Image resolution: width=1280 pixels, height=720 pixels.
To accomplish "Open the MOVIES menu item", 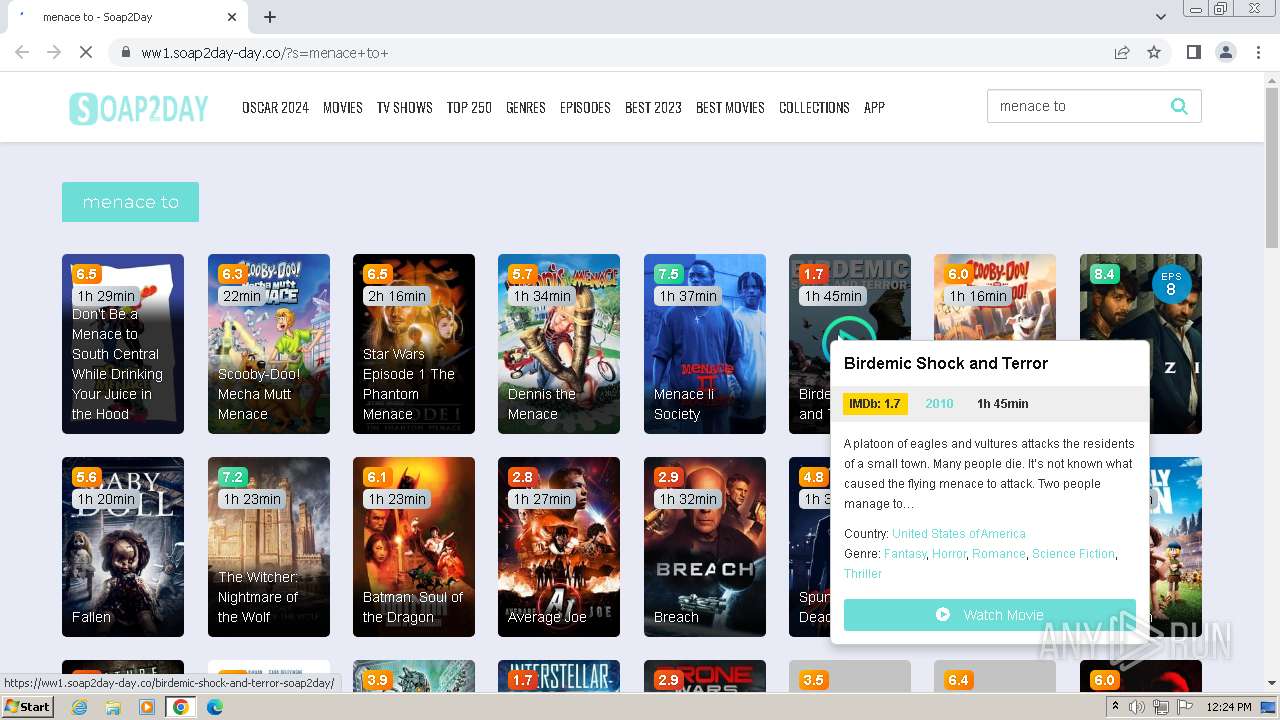I will tap(342, 107).
